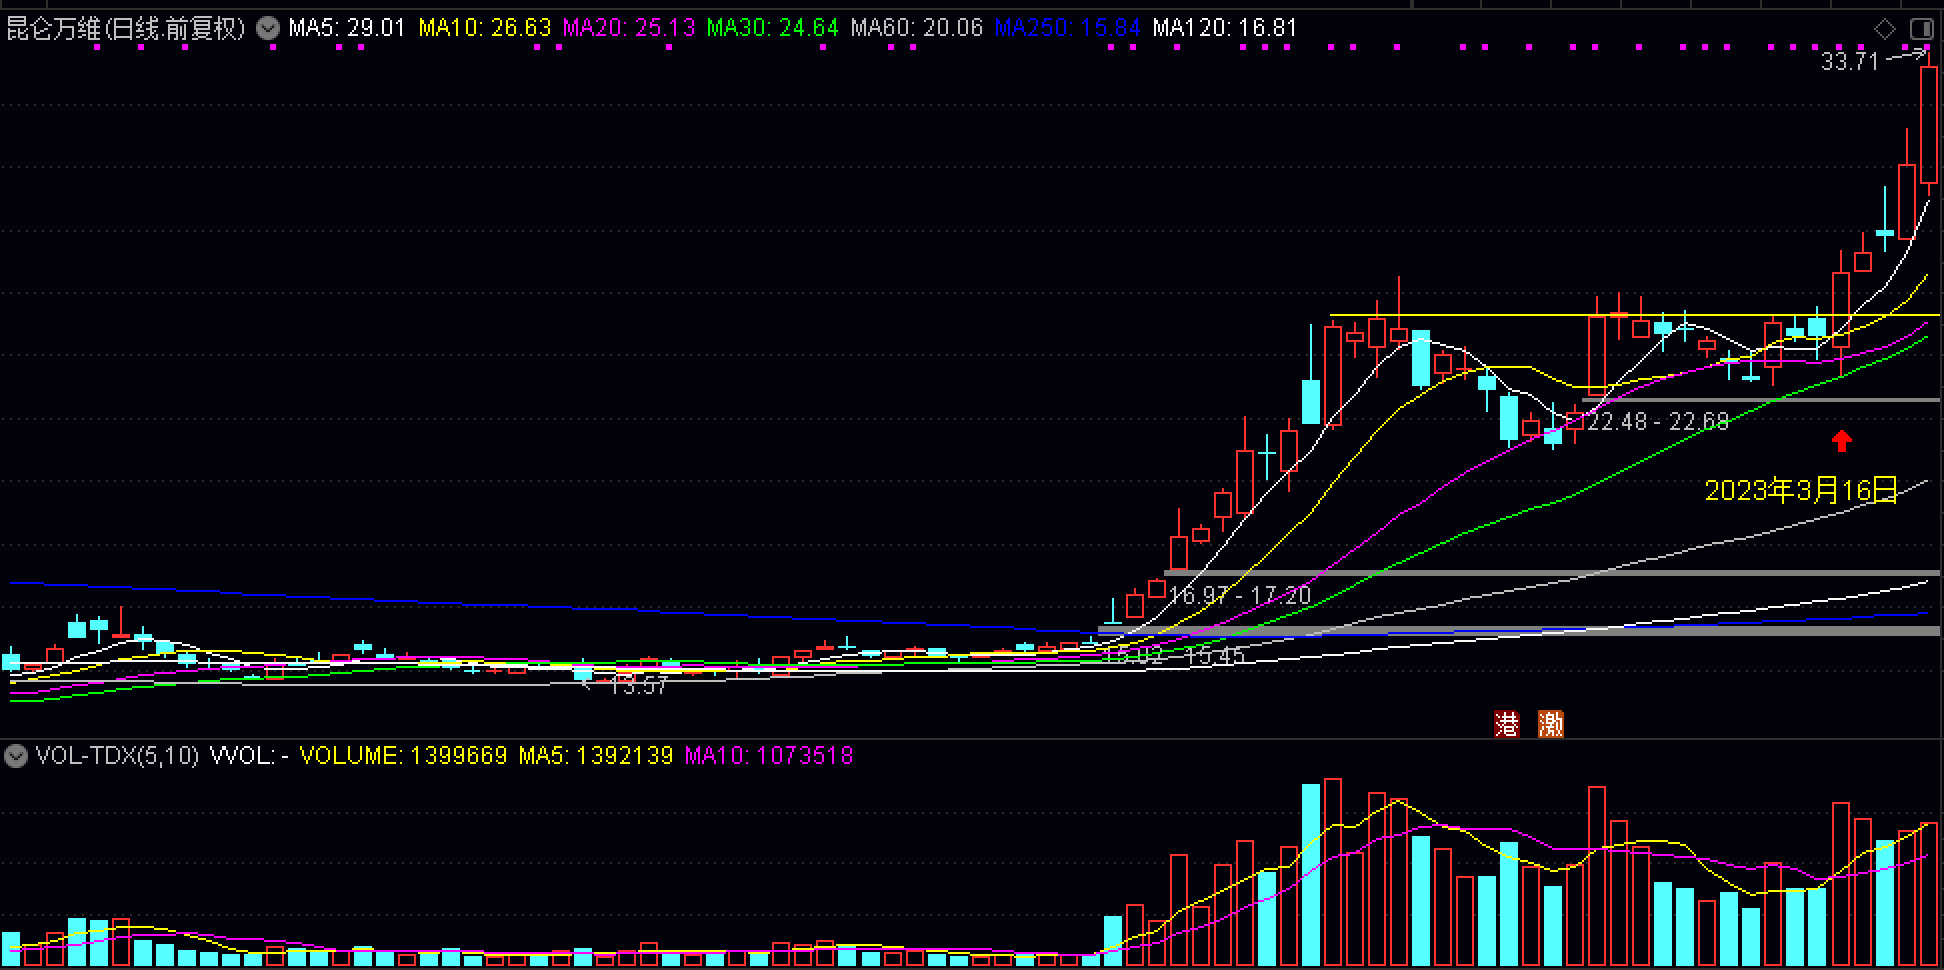The height and width of the screenshot is (970, 1944).
Task: Click the diamond marker icon at top right
Action: coord(1885,29)
